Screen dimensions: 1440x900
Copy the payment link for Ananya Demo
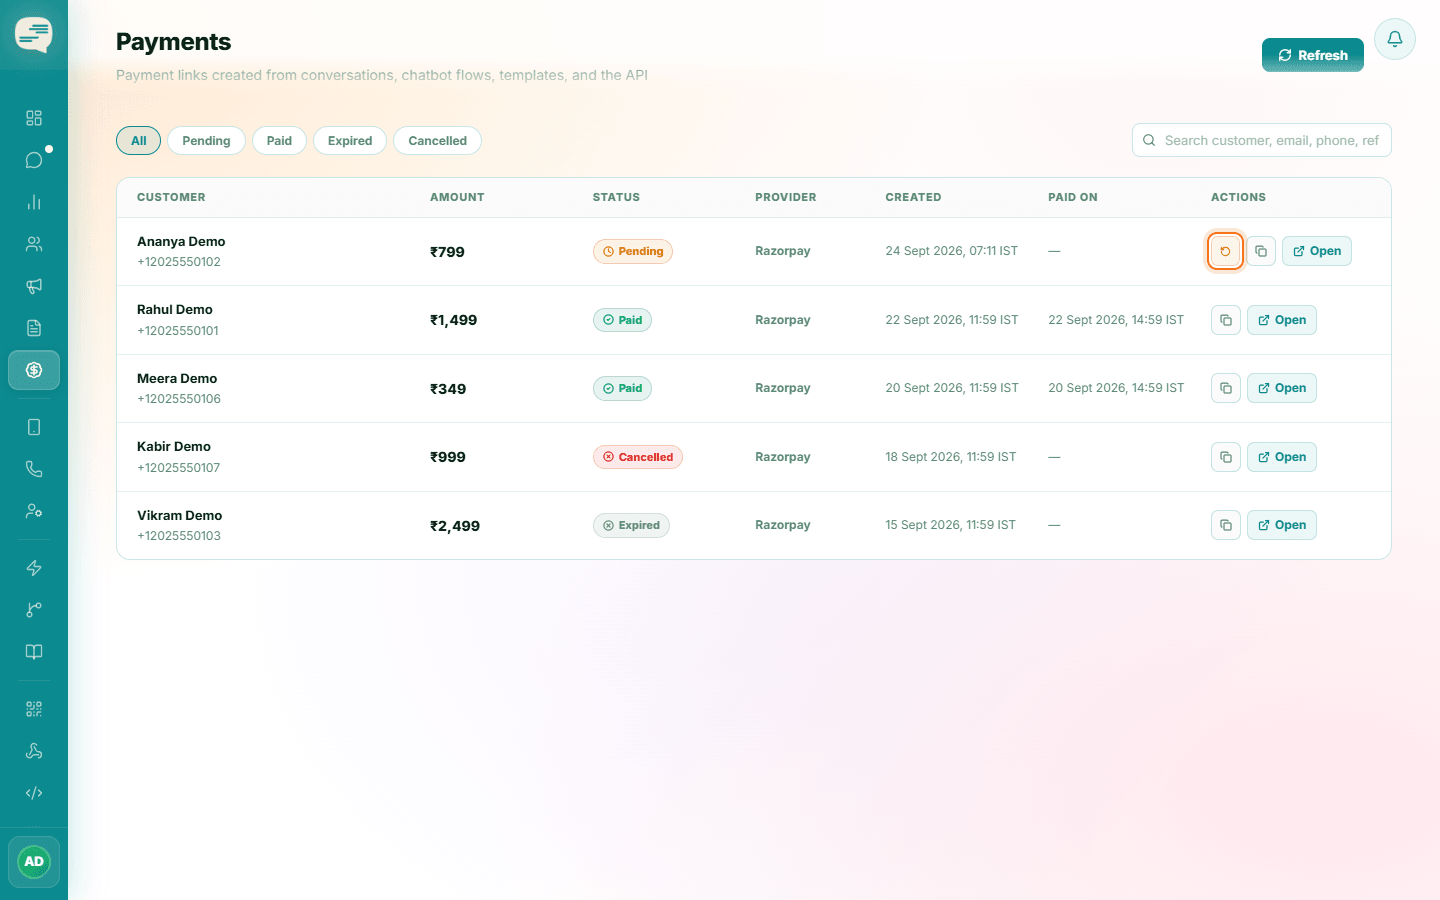coord(1261,251)
